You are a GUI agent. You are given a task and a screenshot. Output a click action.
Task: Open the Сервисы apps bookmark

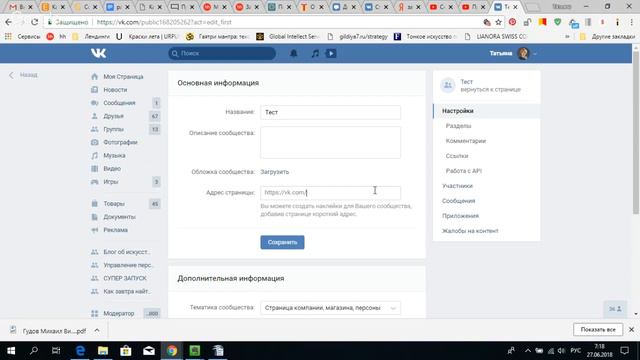click(22, 36)
